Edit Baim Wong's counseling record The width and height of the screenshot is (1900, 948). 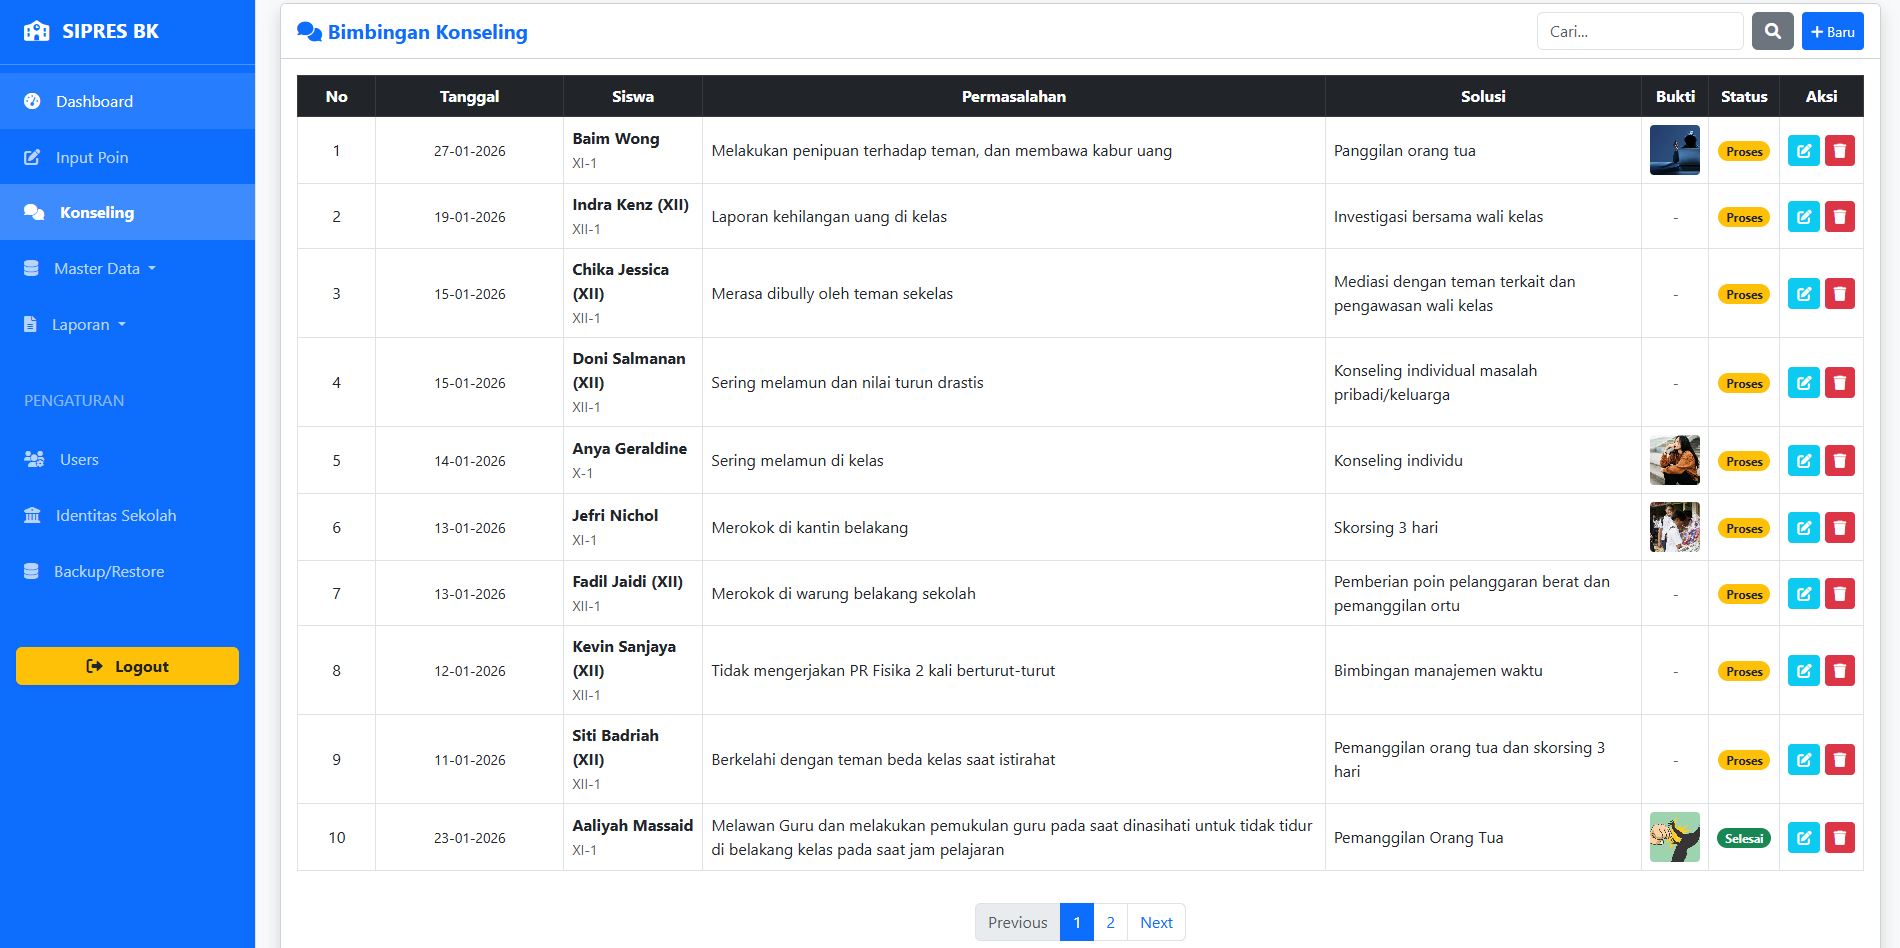(x=1803, y=151)
